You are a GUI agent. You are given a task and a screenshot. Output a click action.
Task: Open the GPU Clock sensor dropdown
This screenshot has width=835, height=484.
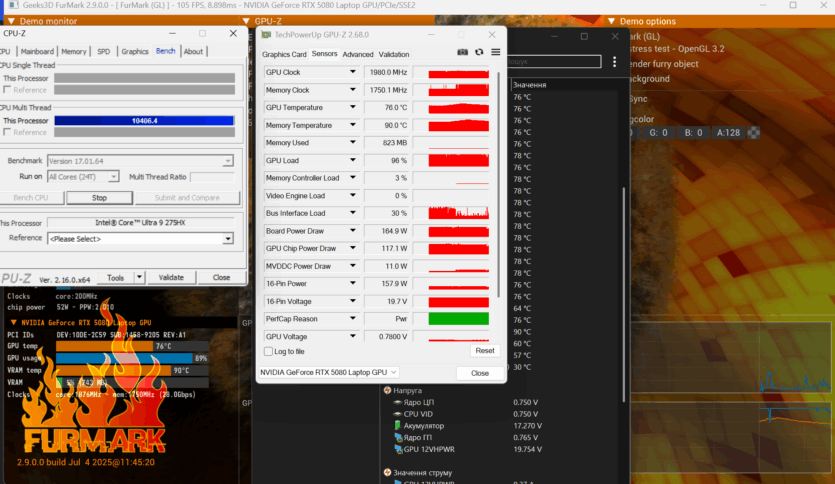point(352,73)
